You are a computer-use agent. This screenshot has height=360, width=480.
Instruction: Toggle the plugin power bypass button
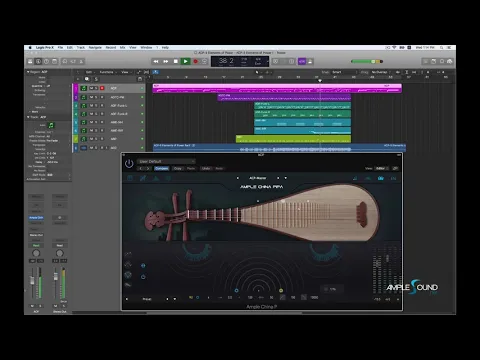tap(129, 164)
